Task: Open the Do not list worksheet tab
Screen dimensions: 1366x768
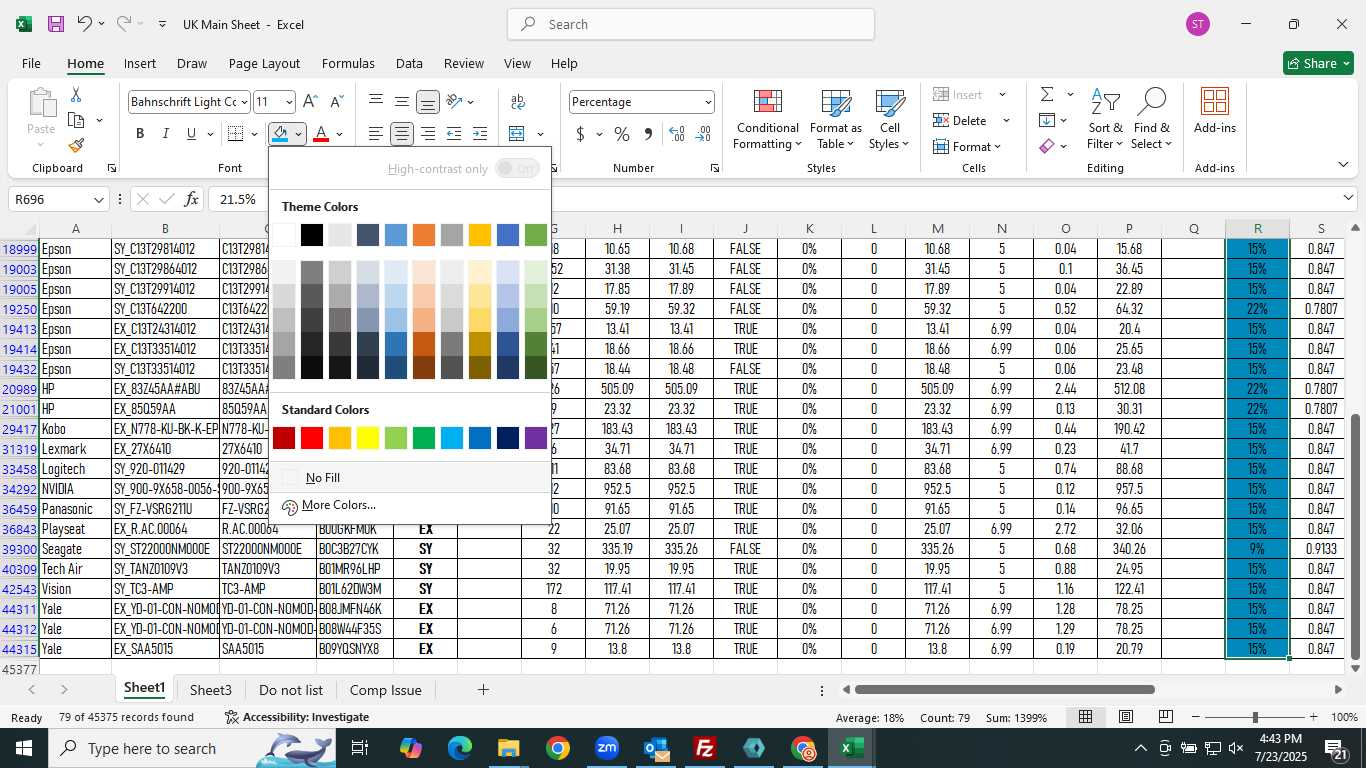Action: [x=291, y=690]
